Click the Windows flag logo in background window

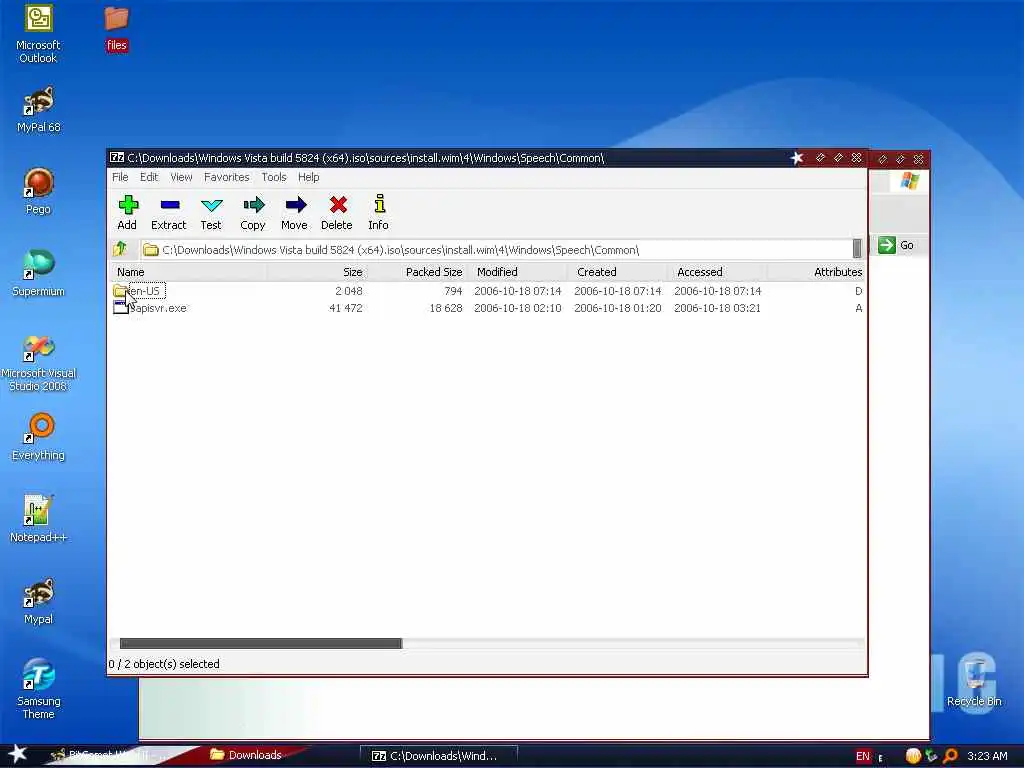click(910, 181)
